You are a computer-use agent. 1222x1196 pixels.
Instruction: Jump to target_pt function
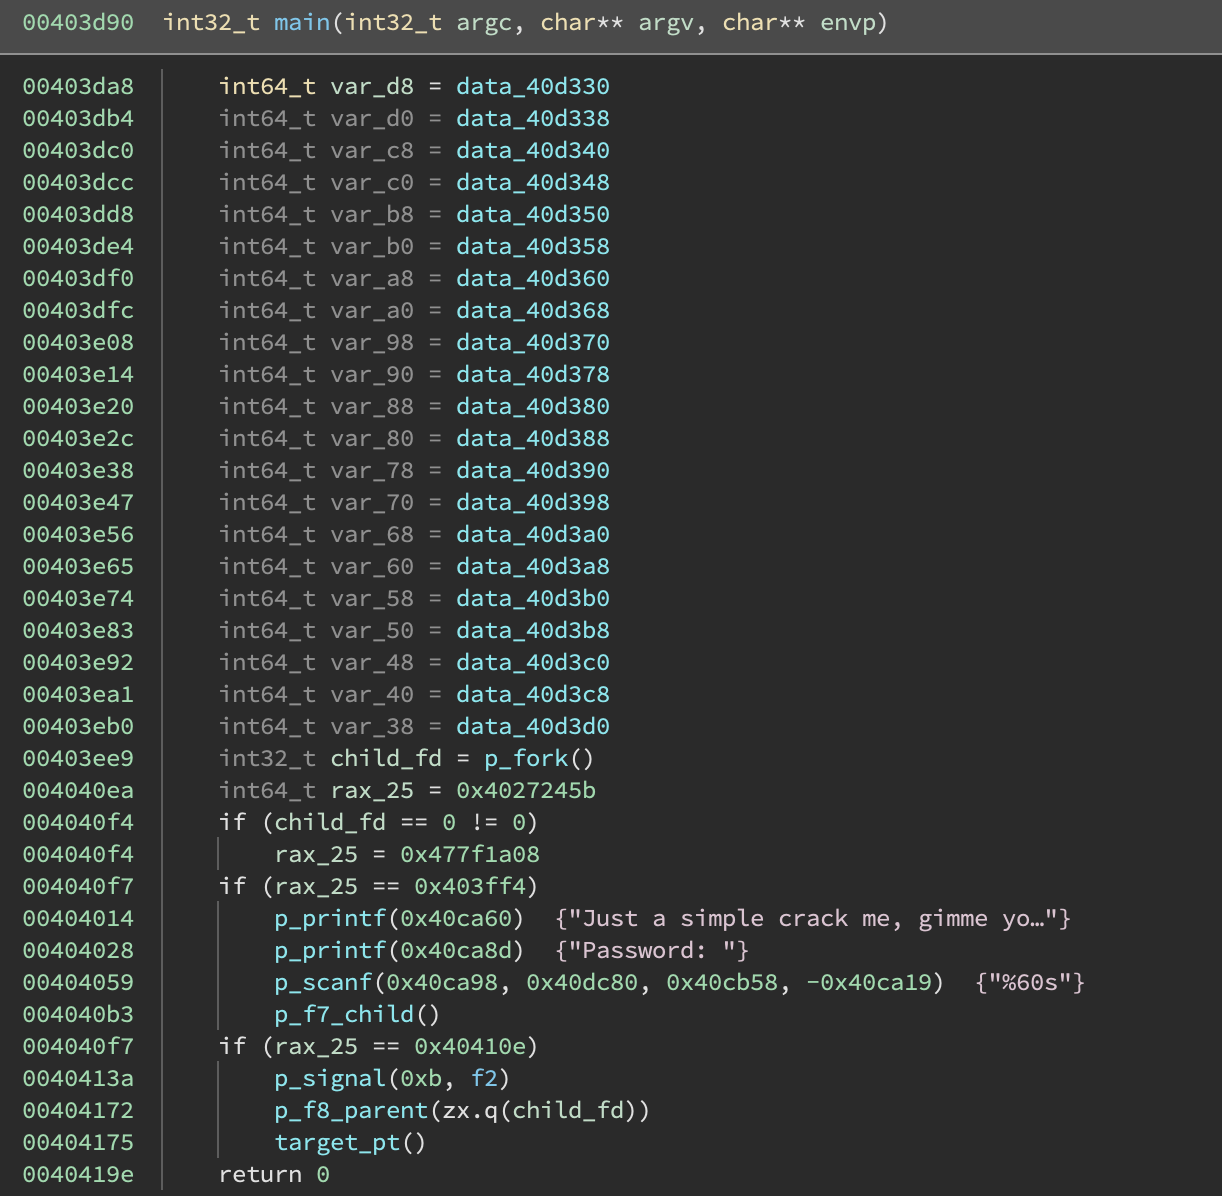pyautogui.click(x=337, y=1142)
